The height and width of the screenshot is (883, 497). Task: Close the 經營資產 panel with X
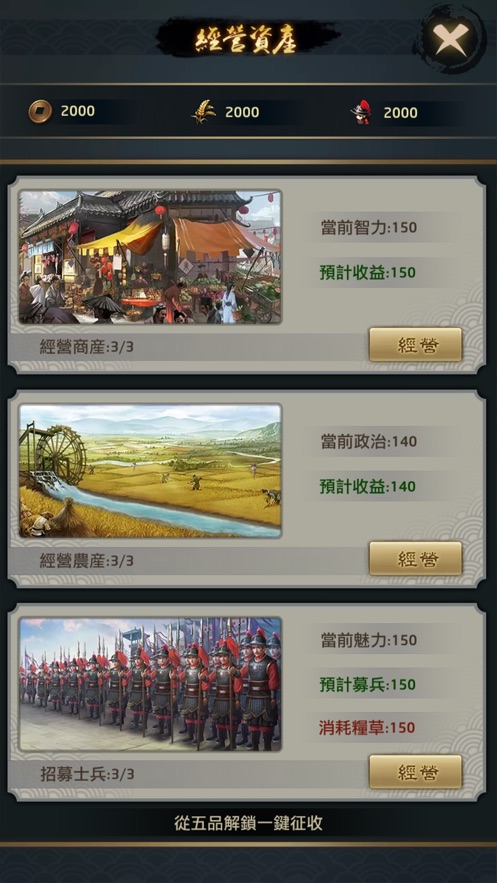click(x=450, y=38)
